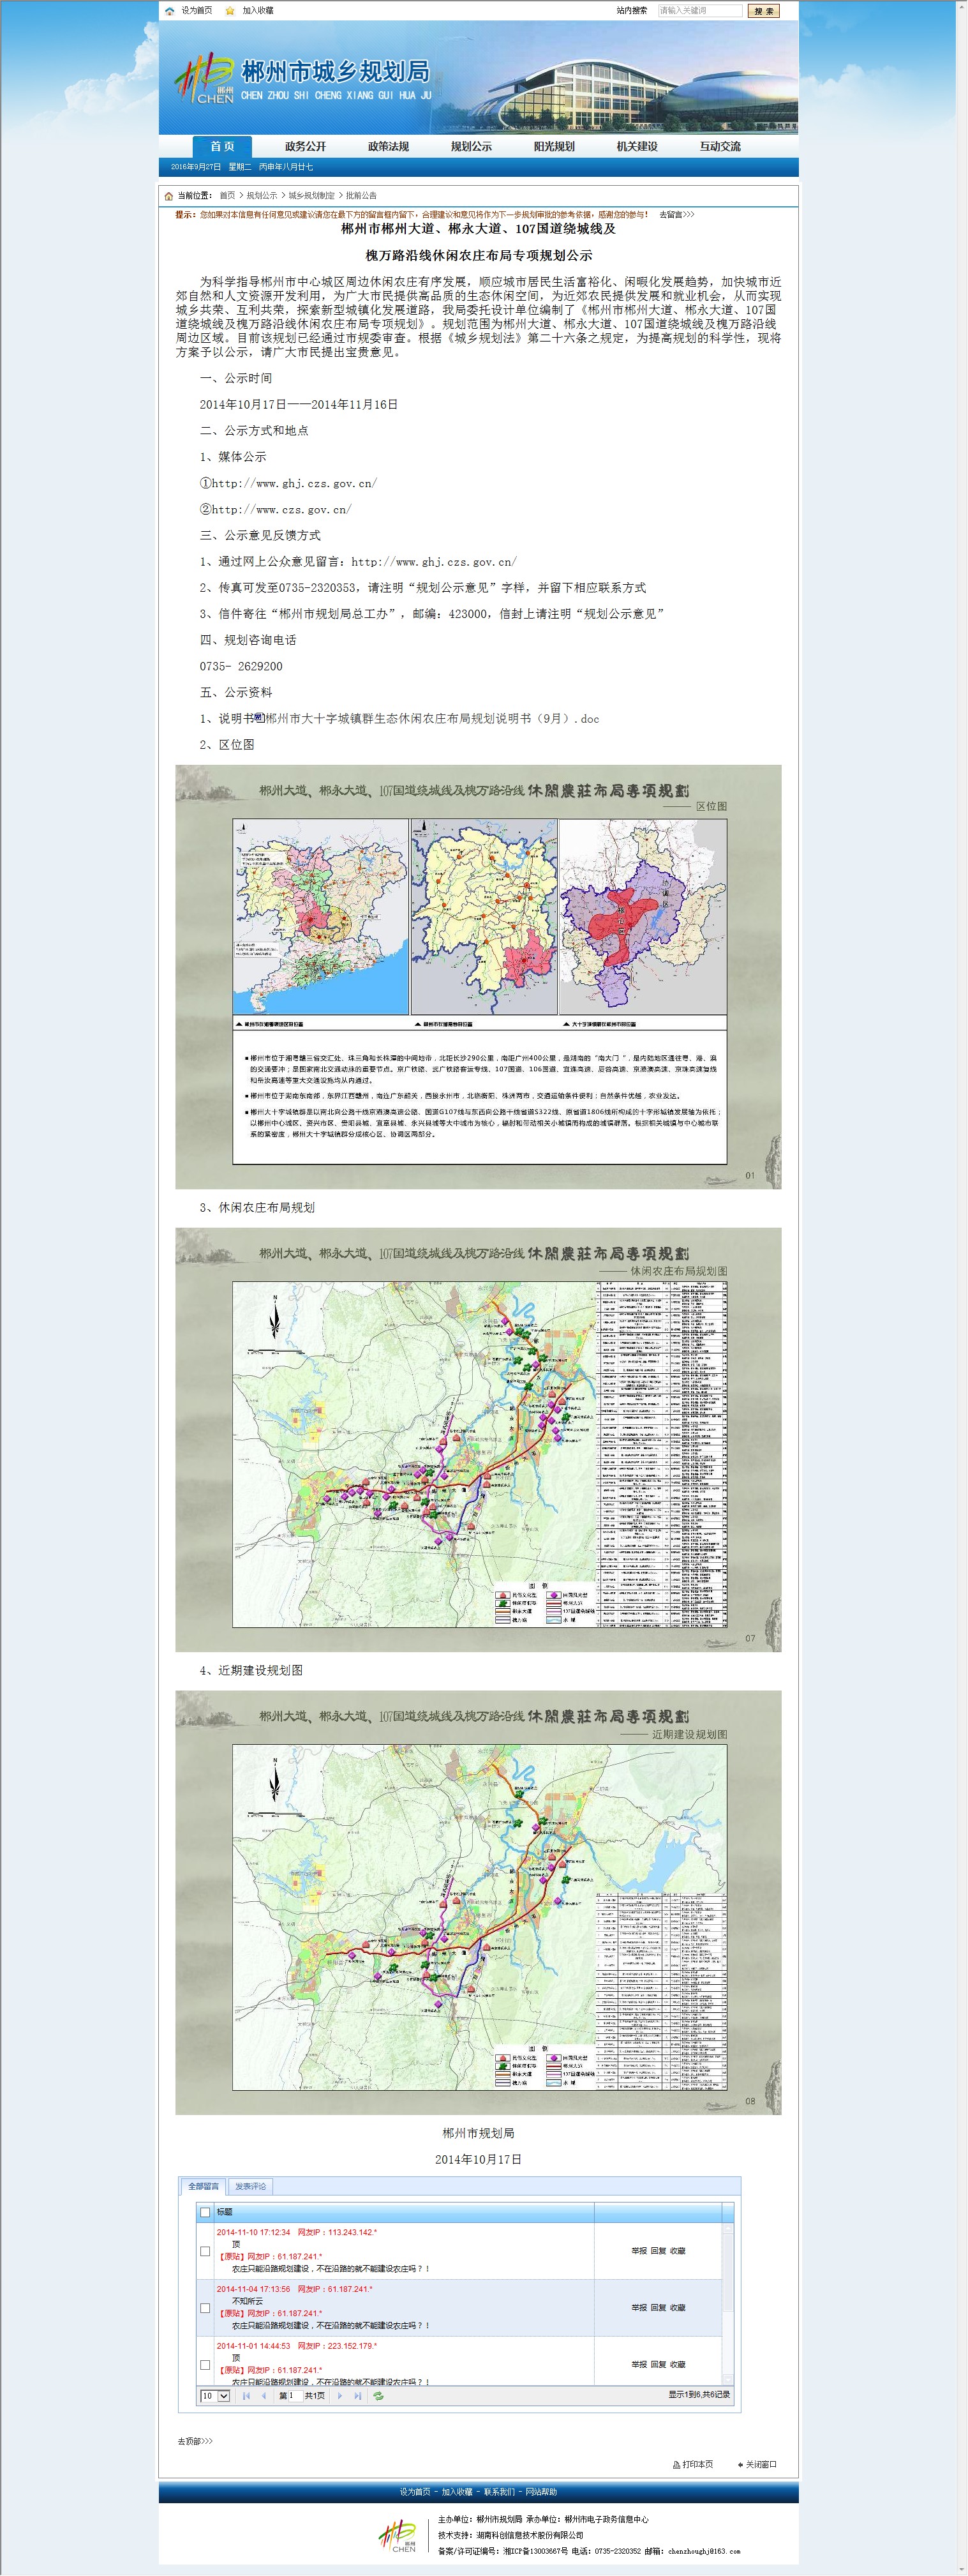The height and width of the screenshot is (2576, 968).
Task: Open the 政务公开 navigation menu
Action: (305, 146)
